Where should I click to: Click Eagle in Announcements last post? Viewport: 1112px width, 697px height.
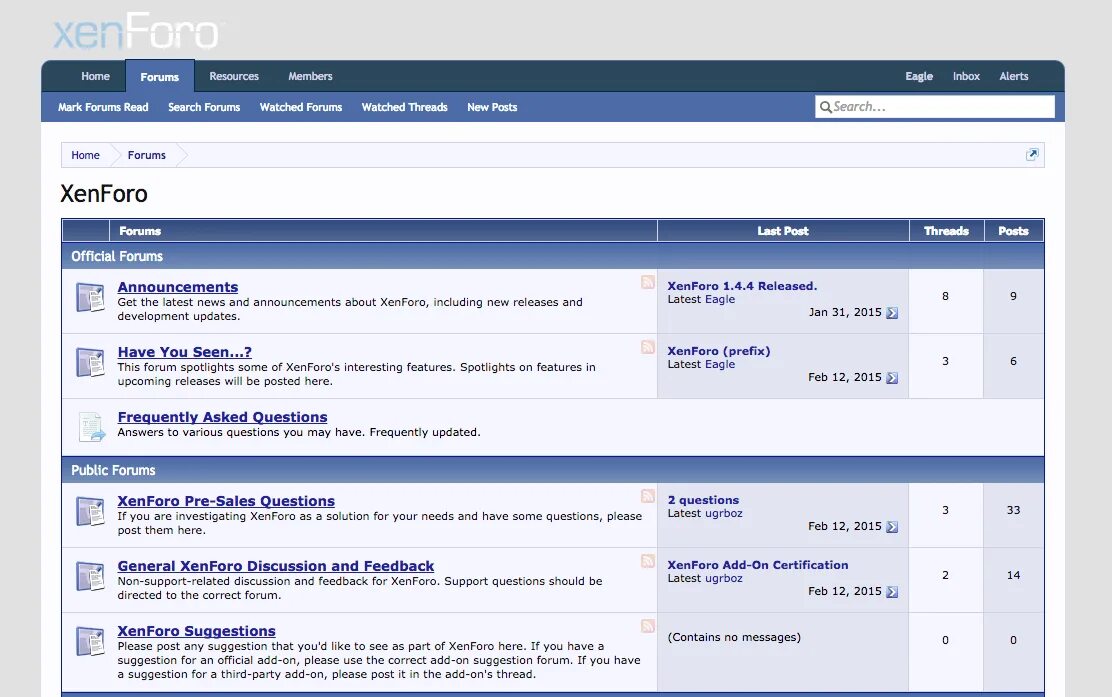pos(720,299)
